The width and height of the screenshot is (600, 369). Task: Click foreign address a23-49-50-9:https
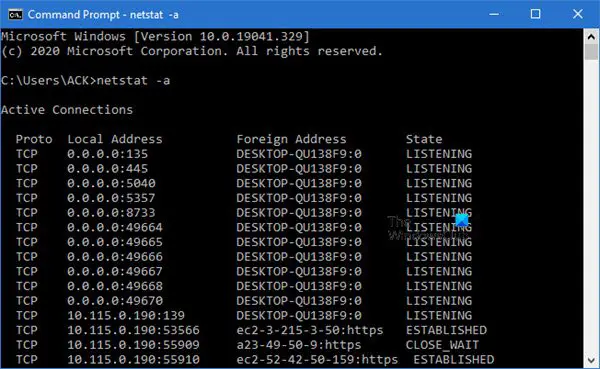coord(298,345)
